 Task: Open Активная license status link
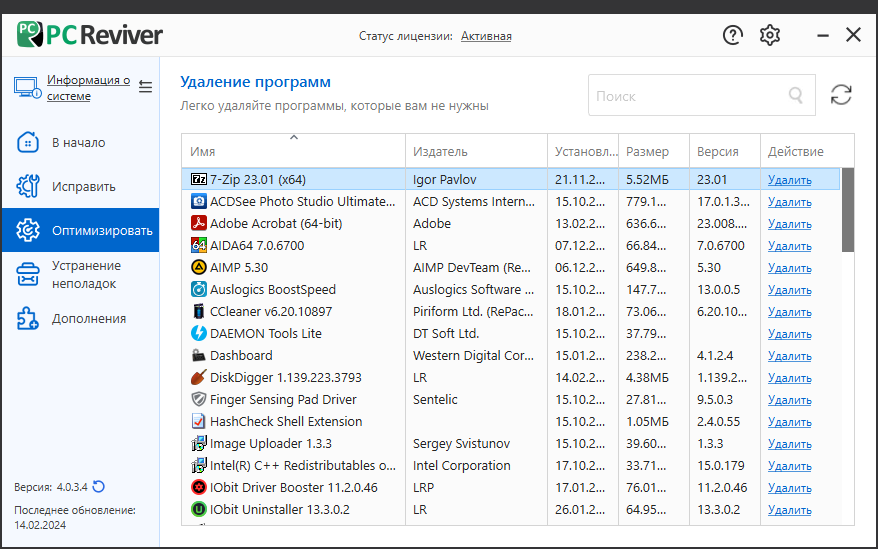coord(486,36)
